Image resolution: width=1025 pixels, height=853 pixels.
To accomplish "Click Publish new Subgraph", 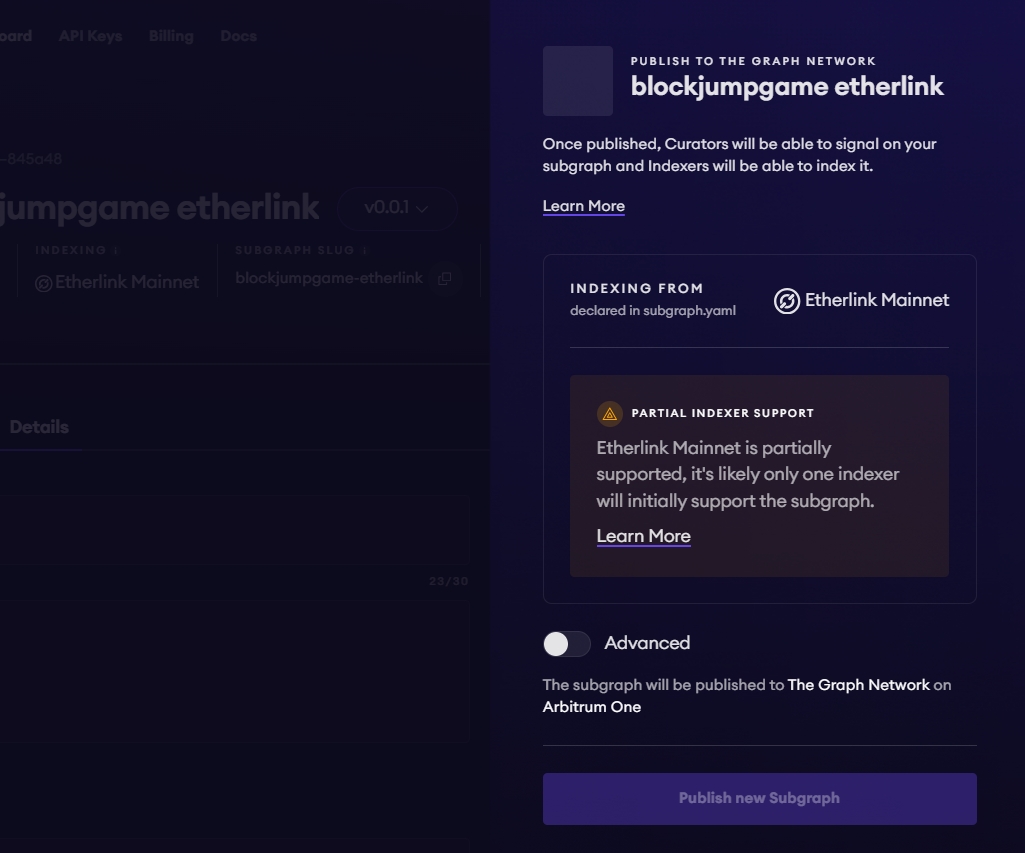I will pyautogui.click(x=759, y=798).
